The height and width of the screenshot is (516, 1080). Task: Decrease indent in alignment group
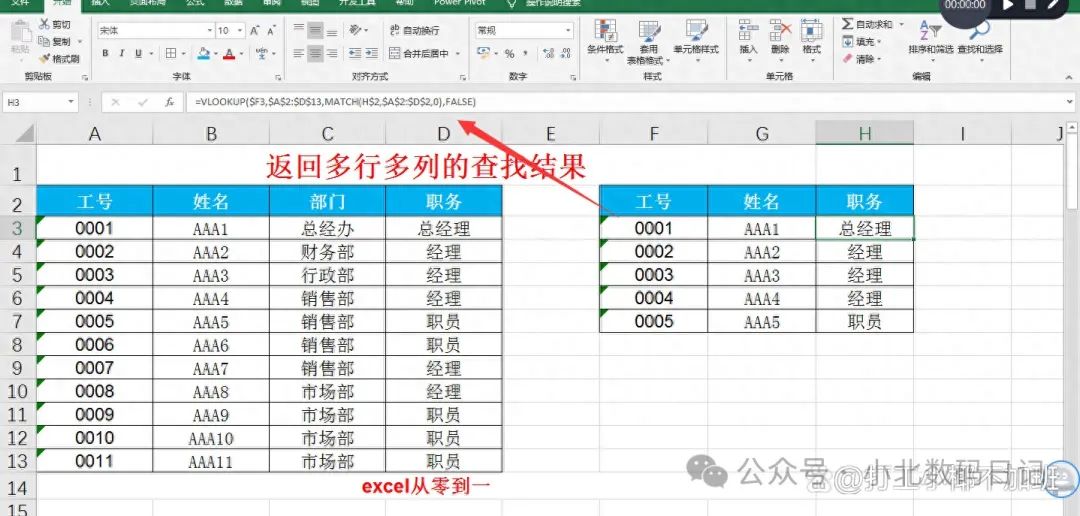(355, 52)
